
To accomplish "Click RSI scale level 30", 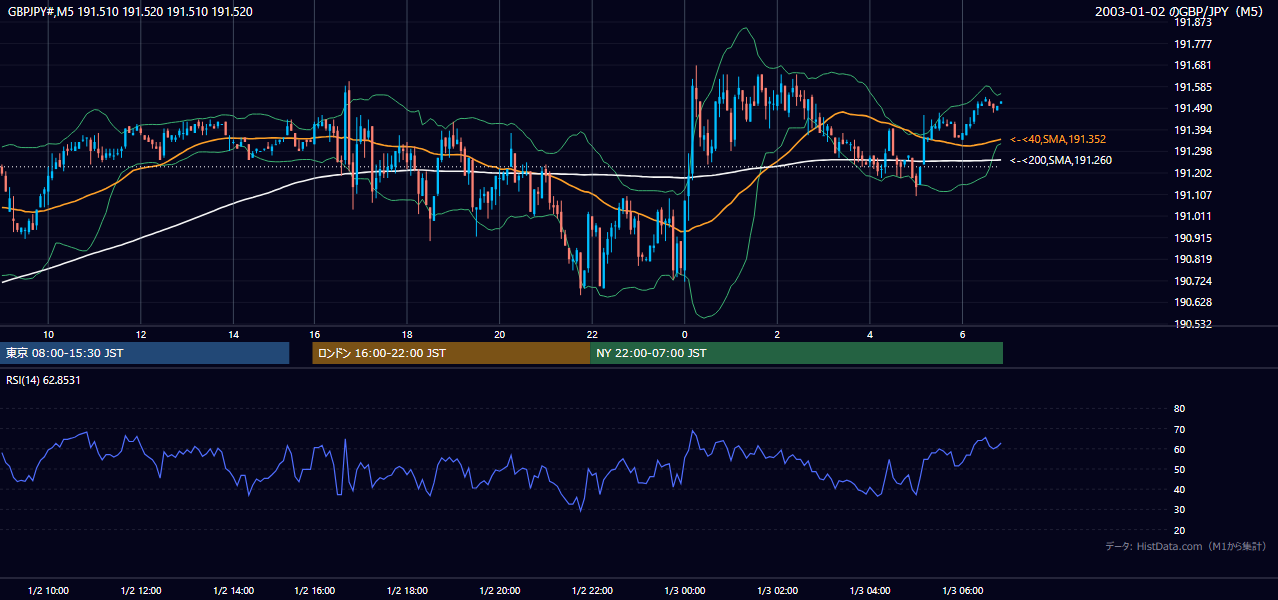I will [x=1179, y=510].
